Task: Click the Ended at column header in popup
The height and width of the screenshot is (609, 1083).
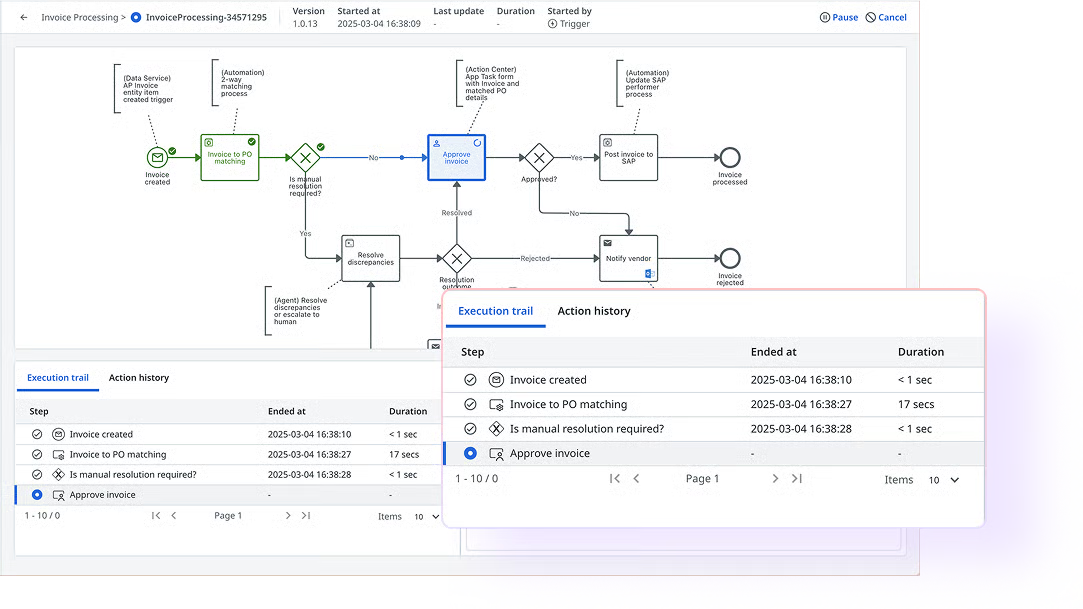Action: tap(774, 352)
